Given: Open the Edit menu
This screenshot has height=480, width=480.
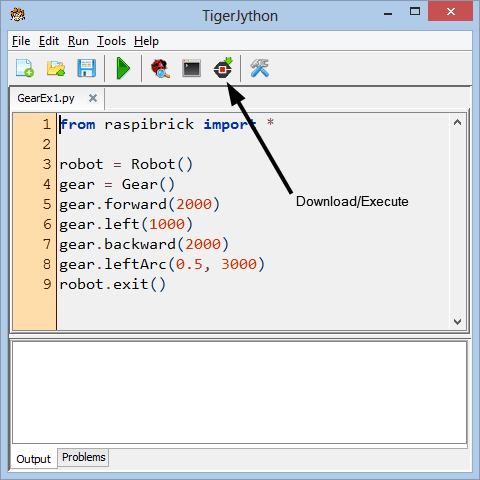Looking at the screenshot, I should click(49, 41).
